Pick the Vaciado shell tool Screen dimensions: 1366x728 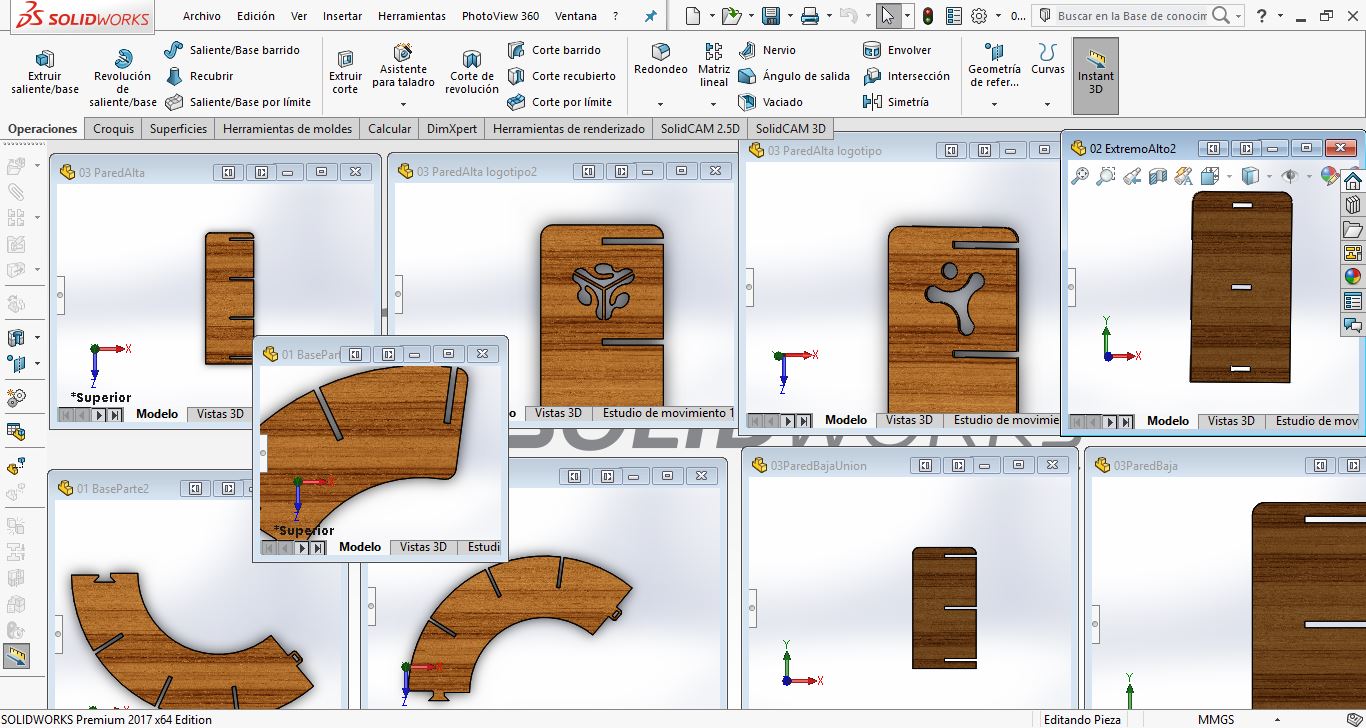(770, 102)
